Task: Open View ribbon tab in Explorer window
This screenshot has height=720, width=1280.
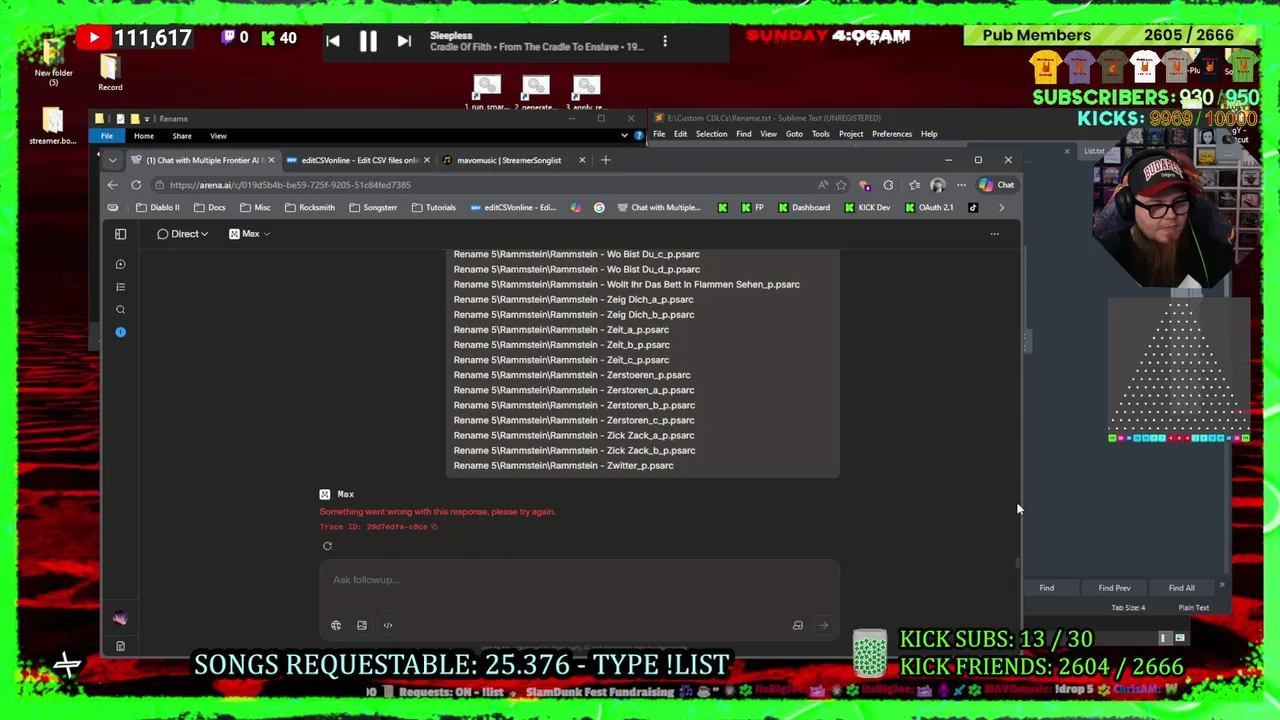Action: pyautogui.click(x=218, y=136)
